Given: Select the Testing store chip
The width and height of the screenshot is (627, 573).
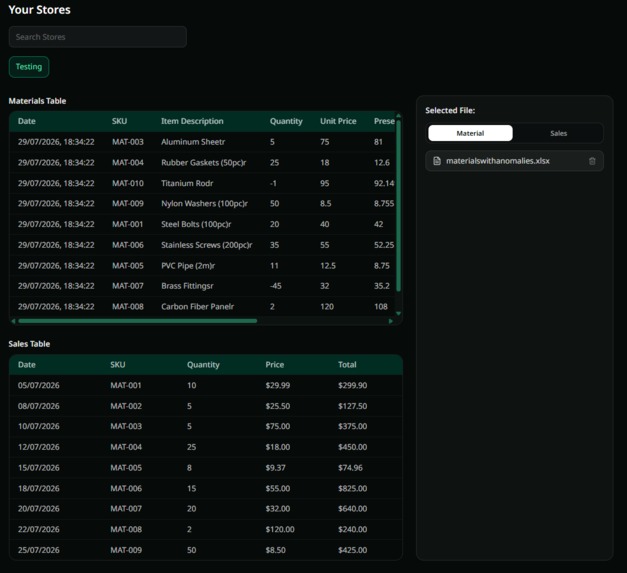Looking at the screenshot, I should click(29, 67).
